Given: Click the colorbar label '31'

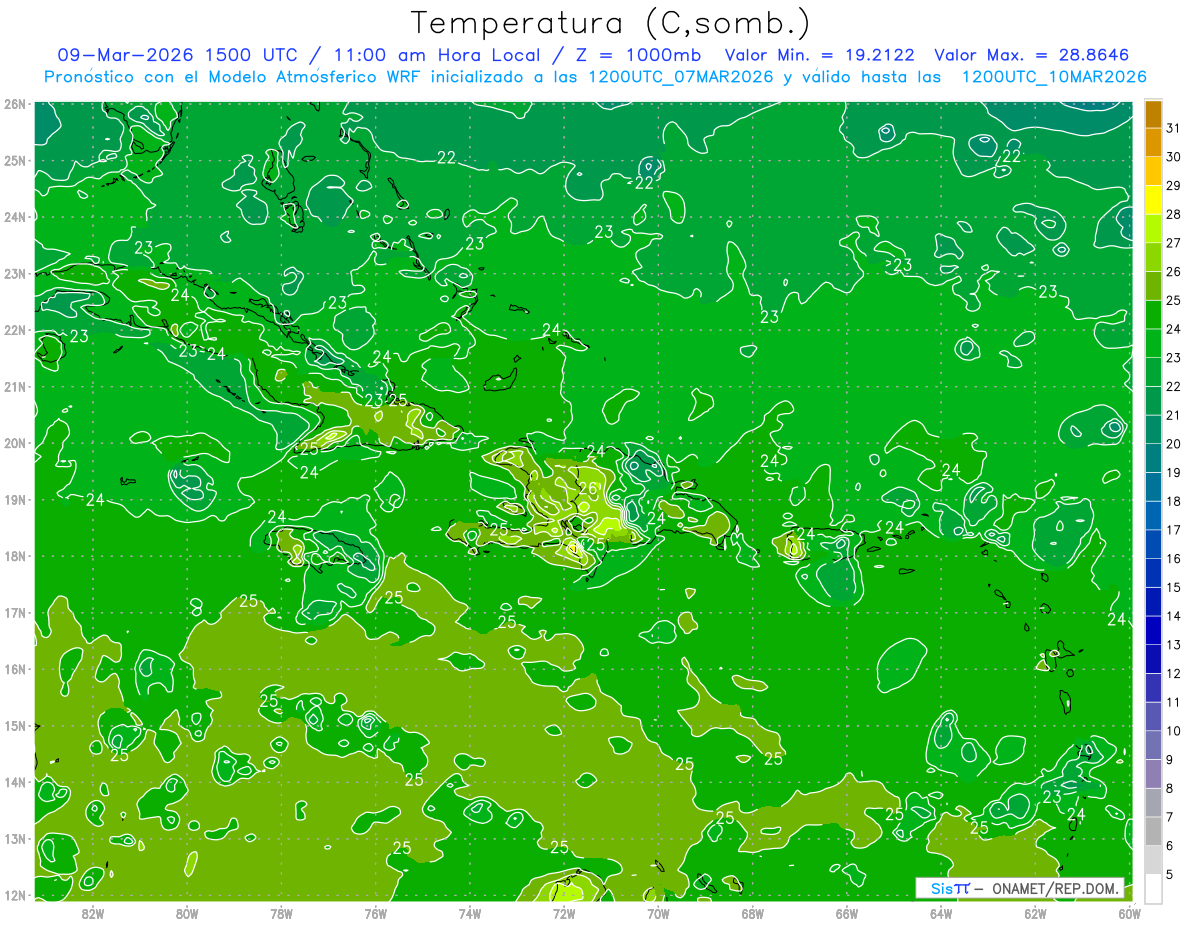Looking at the screenshot, I should (1174, 128).
